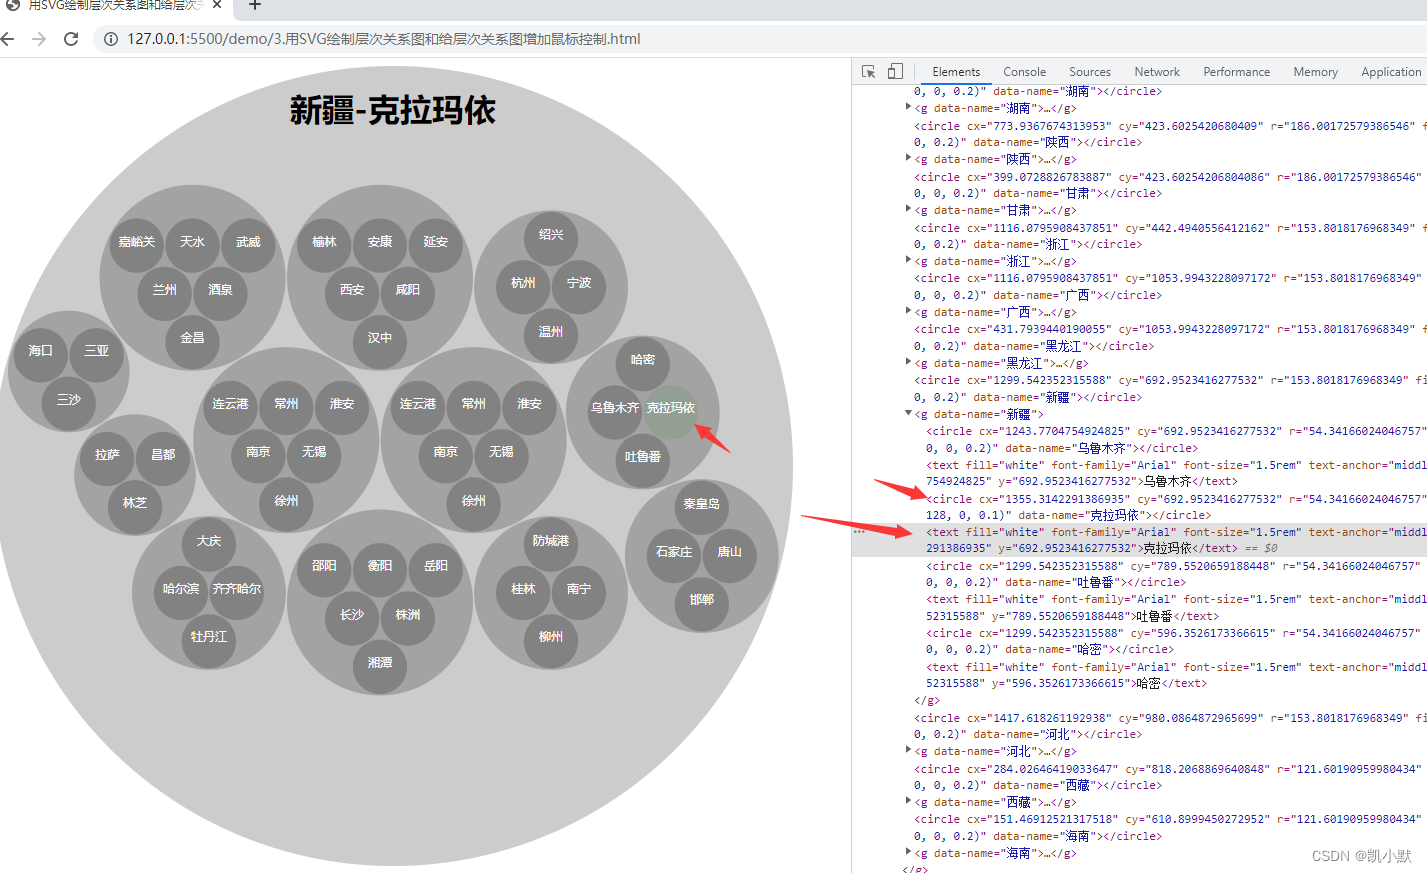Reload the page with refresh icon
The width and height of the screenshot is (1427, 873).
tap(71, 39)
